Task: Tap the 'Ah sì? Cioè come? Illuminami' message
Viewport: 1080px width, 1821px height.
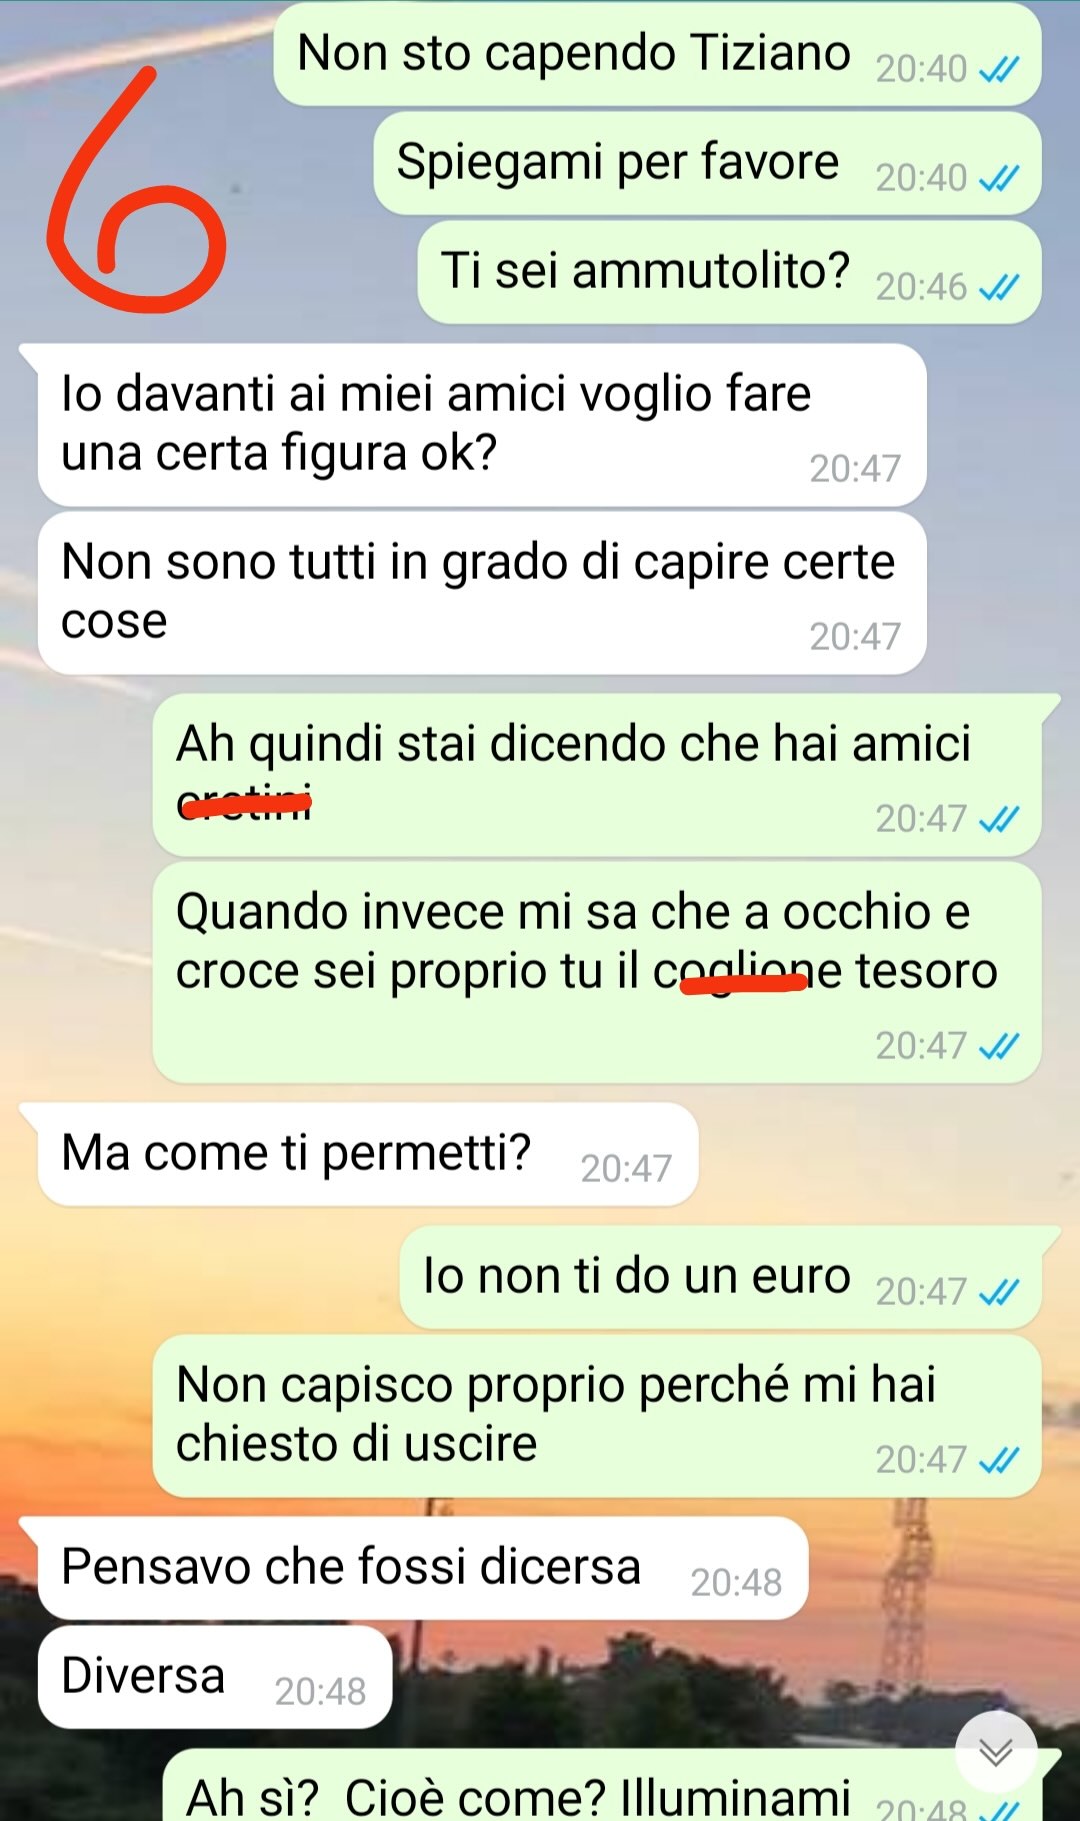Action: [601, 1785]
